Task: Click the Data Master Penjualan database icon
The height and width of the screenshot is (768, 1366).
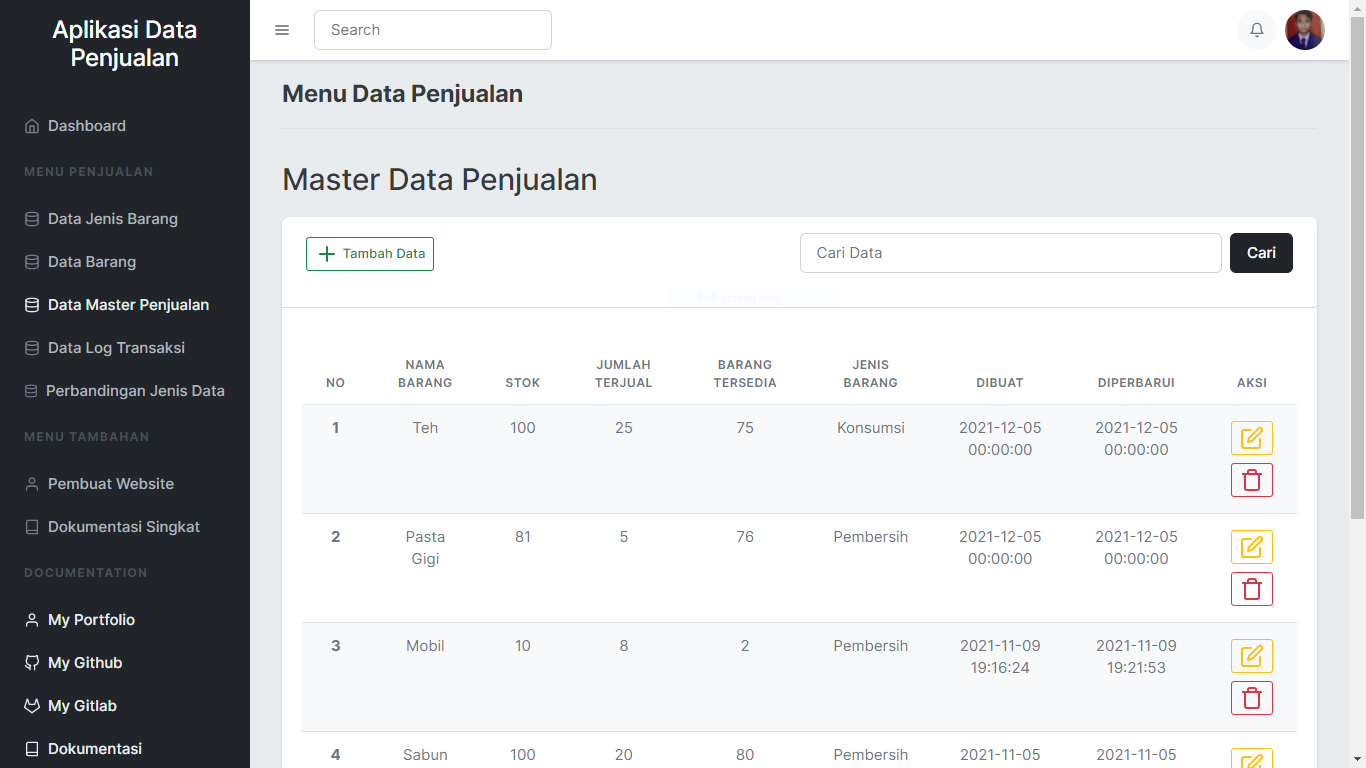Action: (32, 305)
